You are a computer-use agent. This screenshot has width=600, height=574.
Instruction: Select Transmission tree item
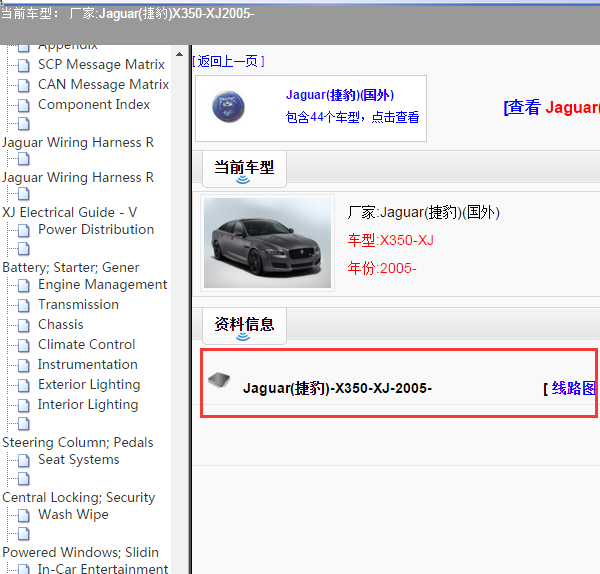point(78,305)
